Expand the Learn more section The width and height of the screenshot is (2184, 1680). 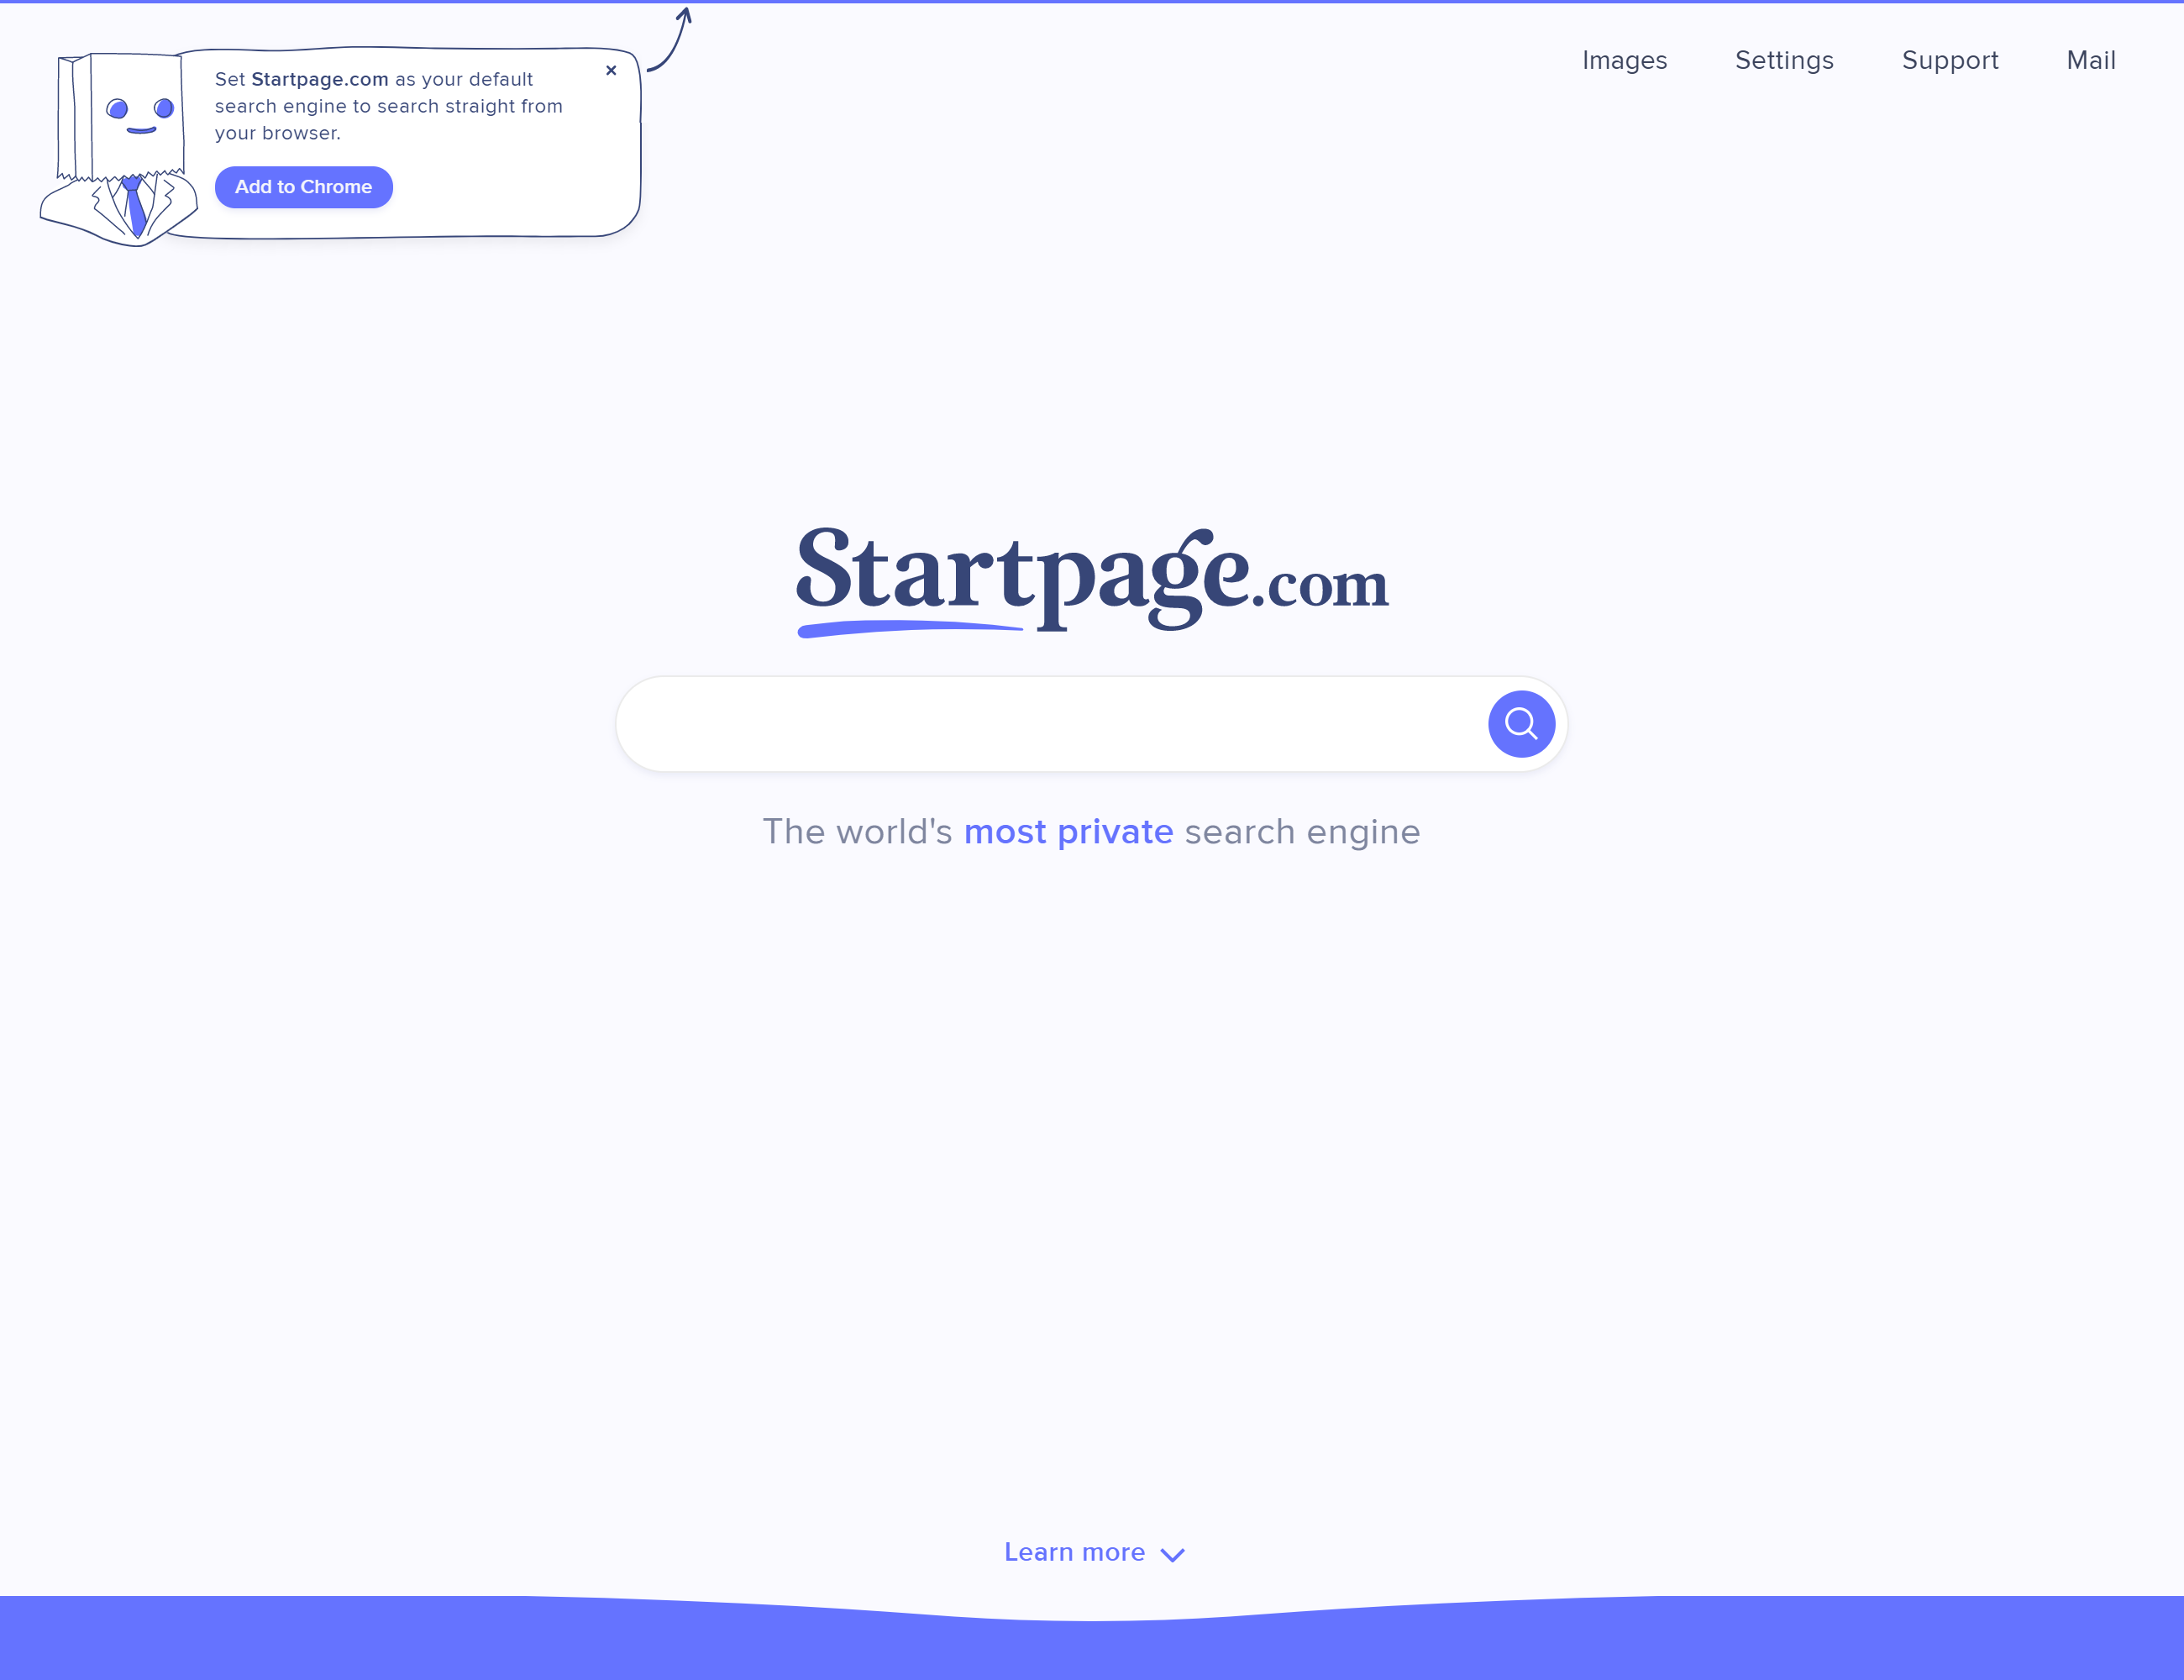[x=1092, y=1553]
